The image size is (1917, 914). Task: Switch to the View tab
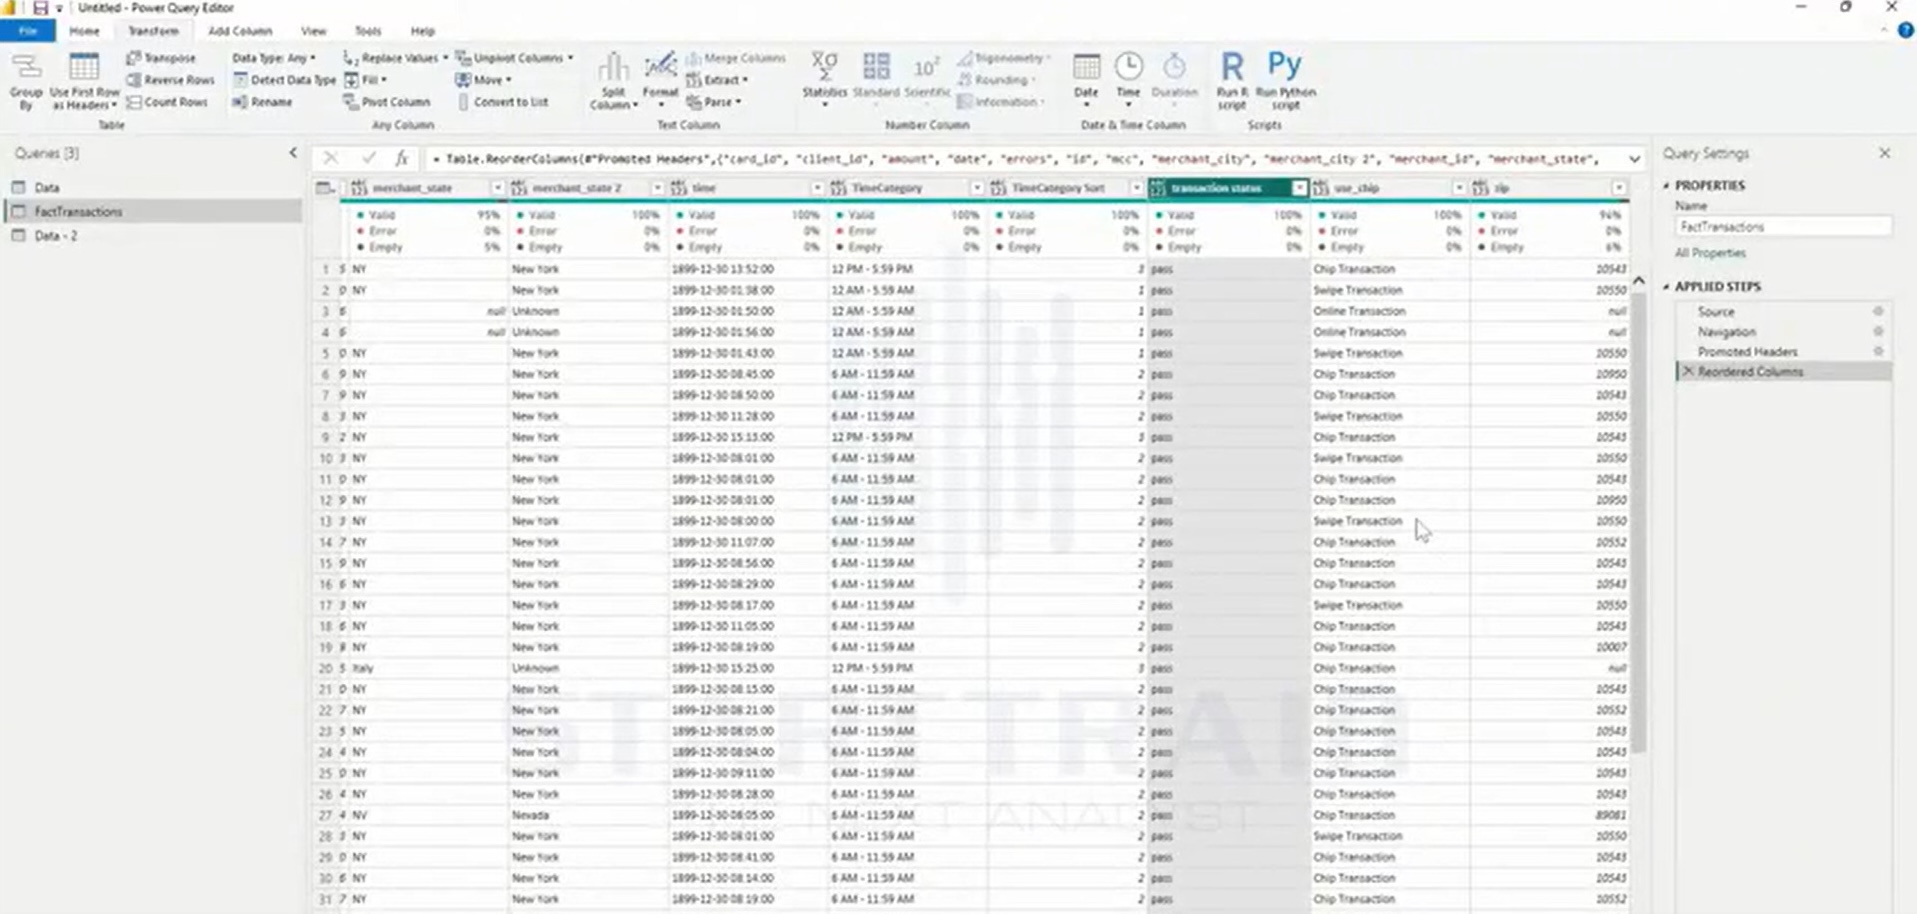pos(314,31)
